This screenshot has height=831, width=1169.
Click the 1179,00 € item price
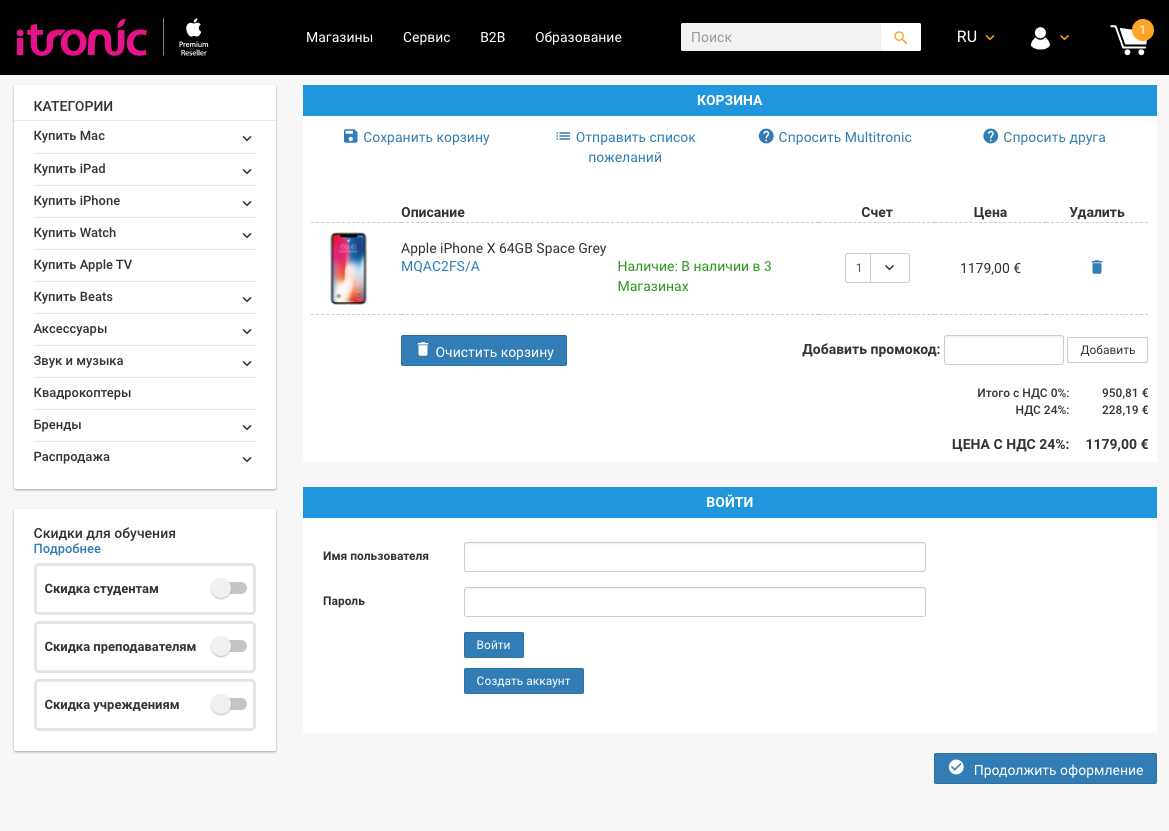tap(990, 268)
